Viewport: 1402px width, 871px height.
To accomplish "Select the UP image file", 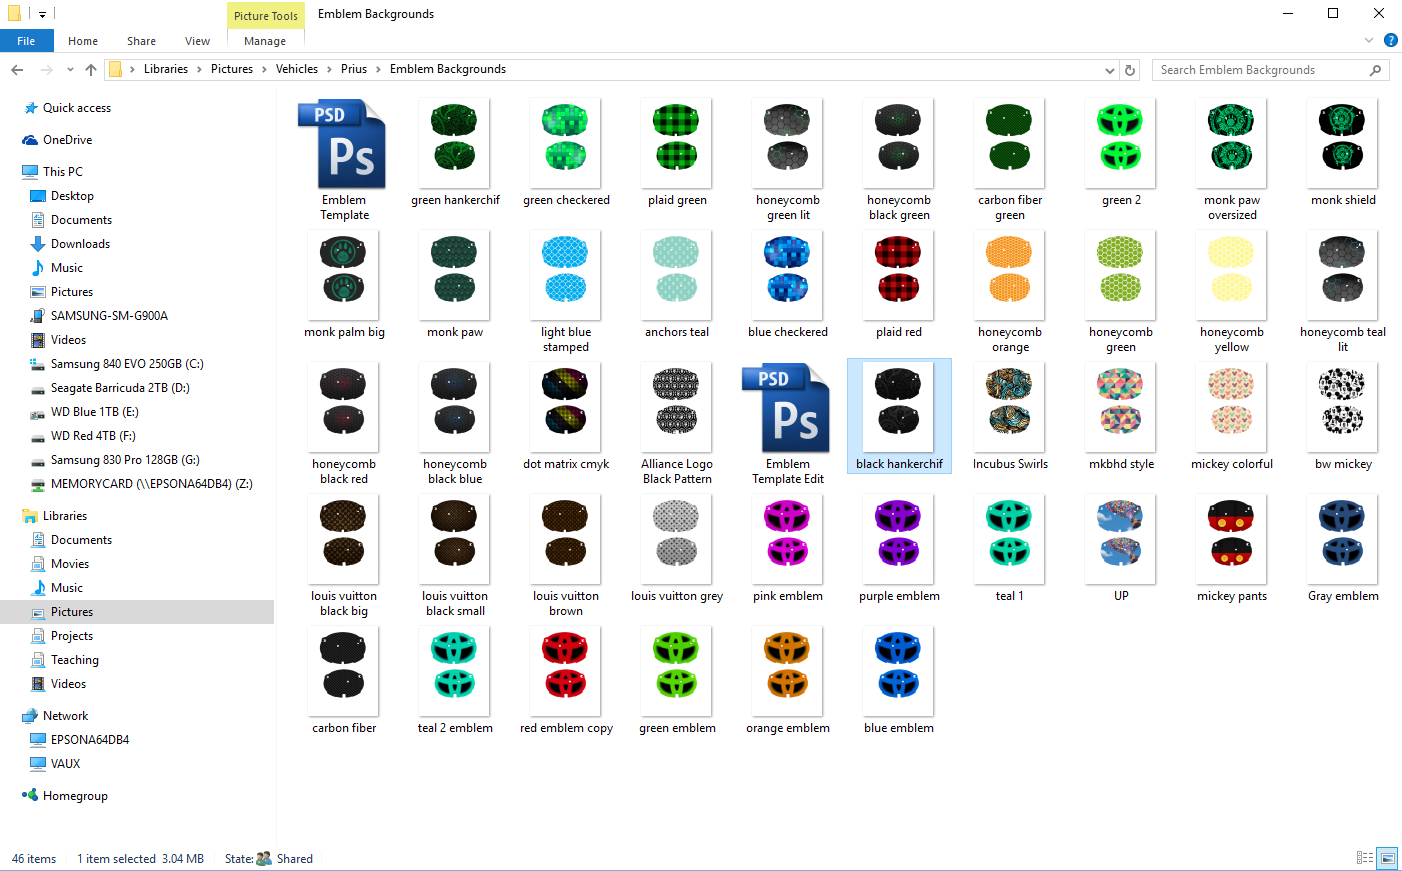I will (x=1121, y=540).
